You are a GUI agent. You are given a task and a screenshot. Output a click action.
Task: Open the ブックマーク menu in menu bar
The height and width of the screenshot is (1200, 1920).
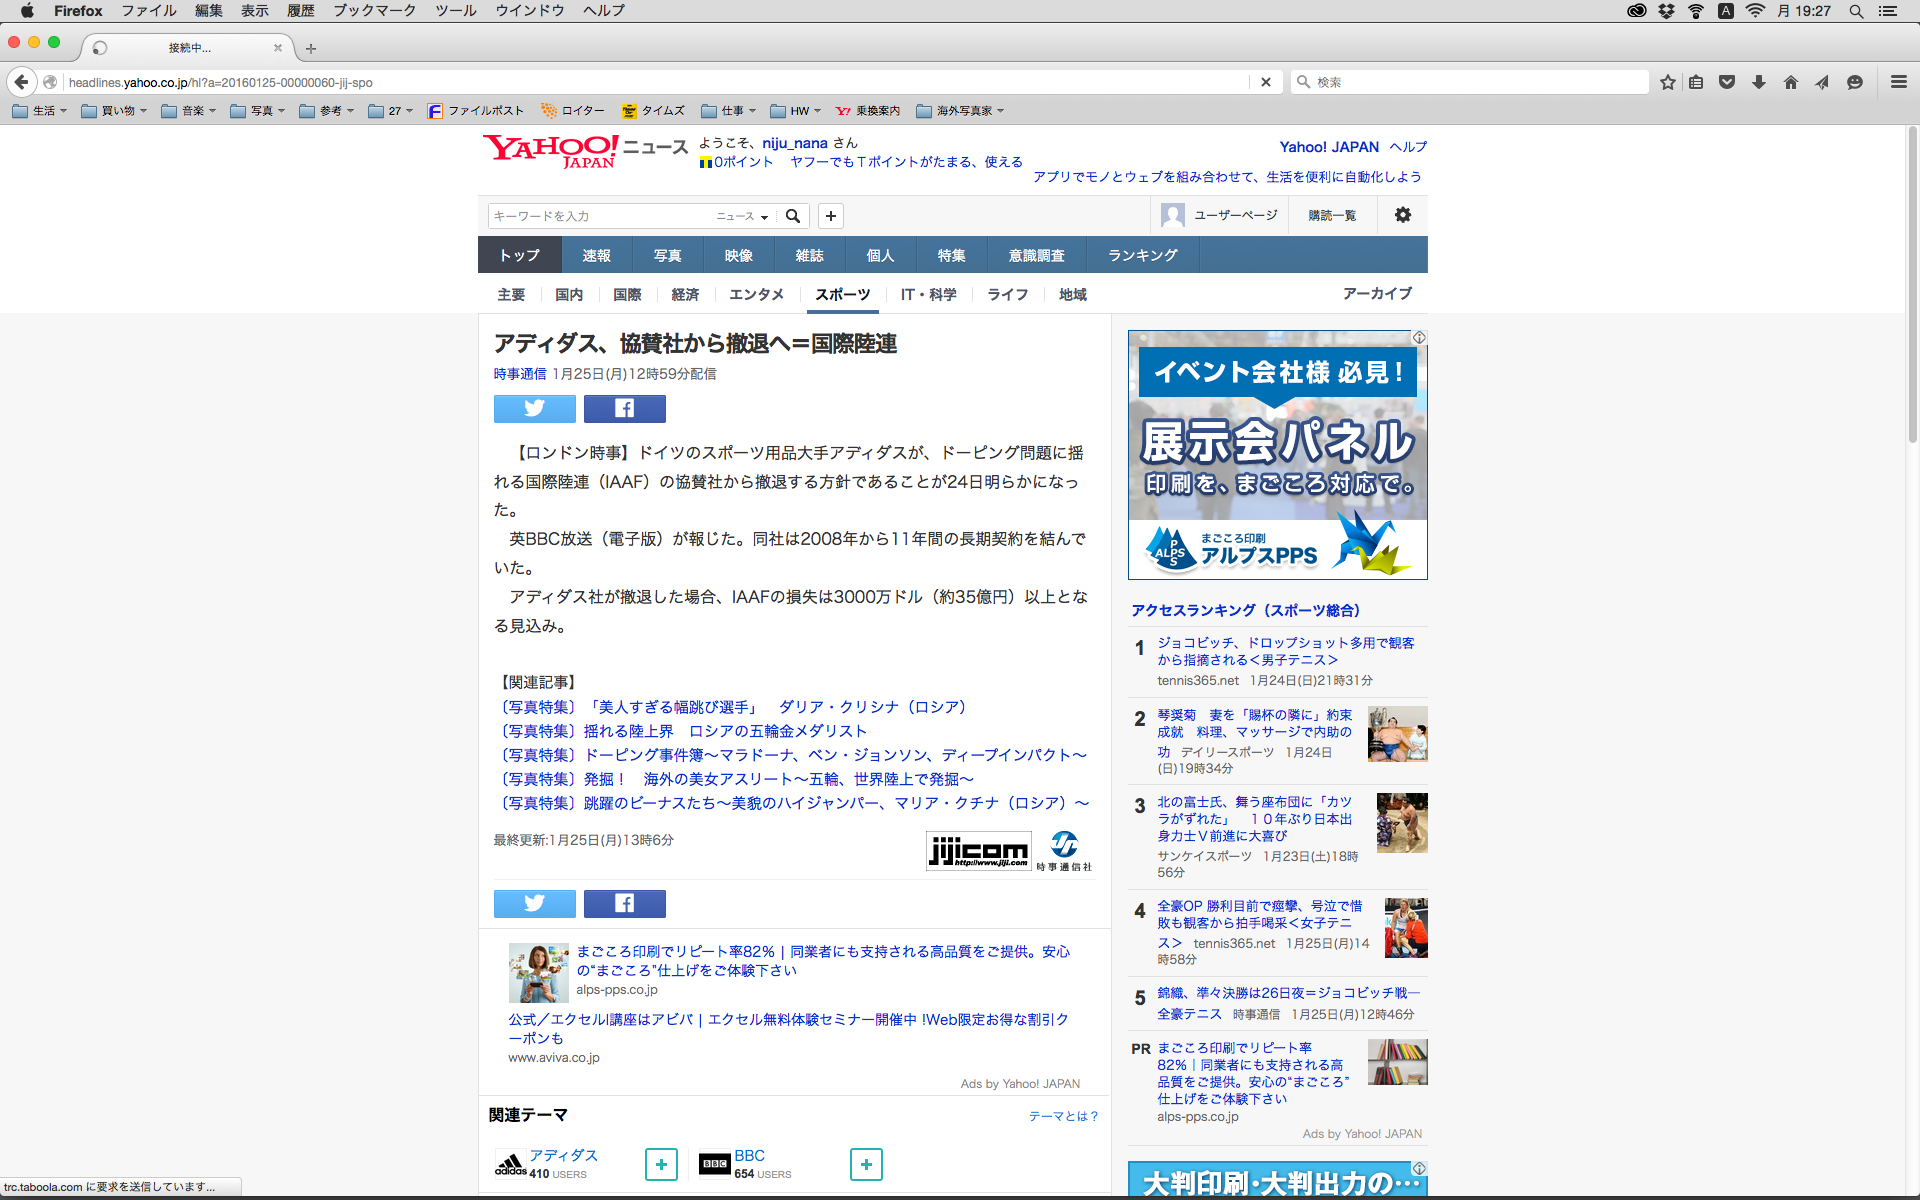(x=374, y=11)
